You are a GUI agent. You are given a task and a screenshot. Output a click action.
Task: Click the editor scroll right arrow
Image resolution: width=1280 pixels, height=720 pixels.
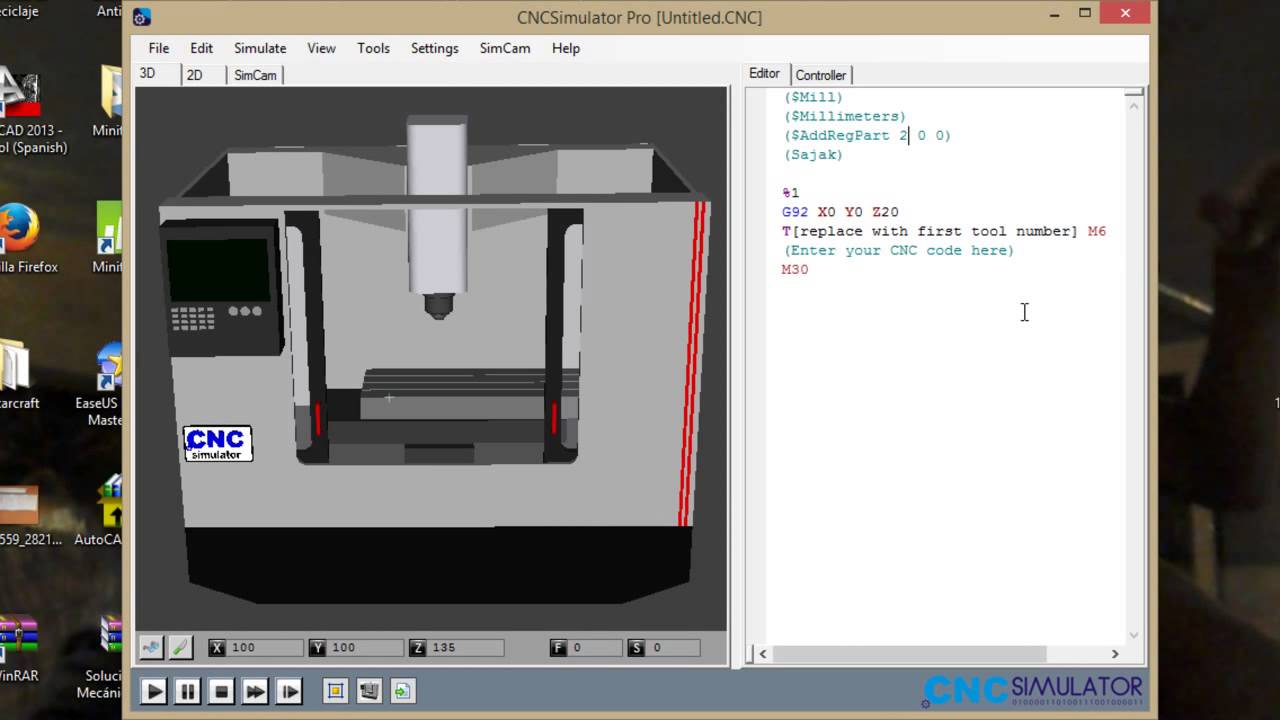tap(1115, 654)
